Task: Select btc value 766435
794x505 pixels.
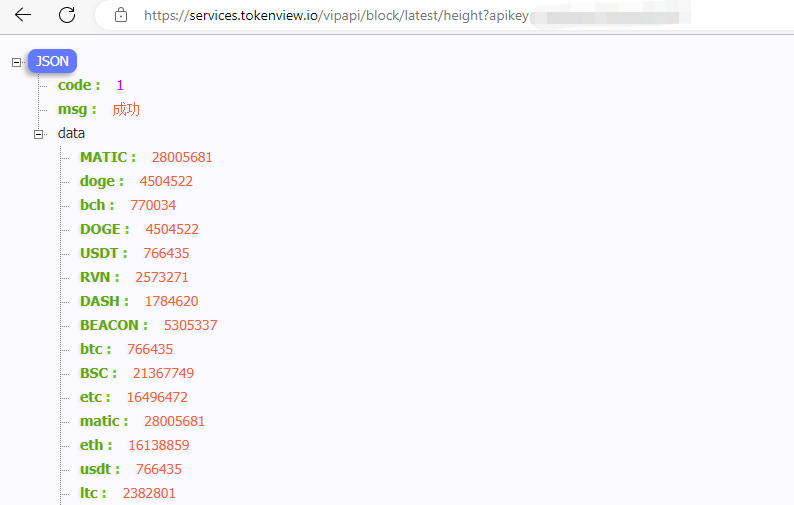Action: tap(150, 349)
